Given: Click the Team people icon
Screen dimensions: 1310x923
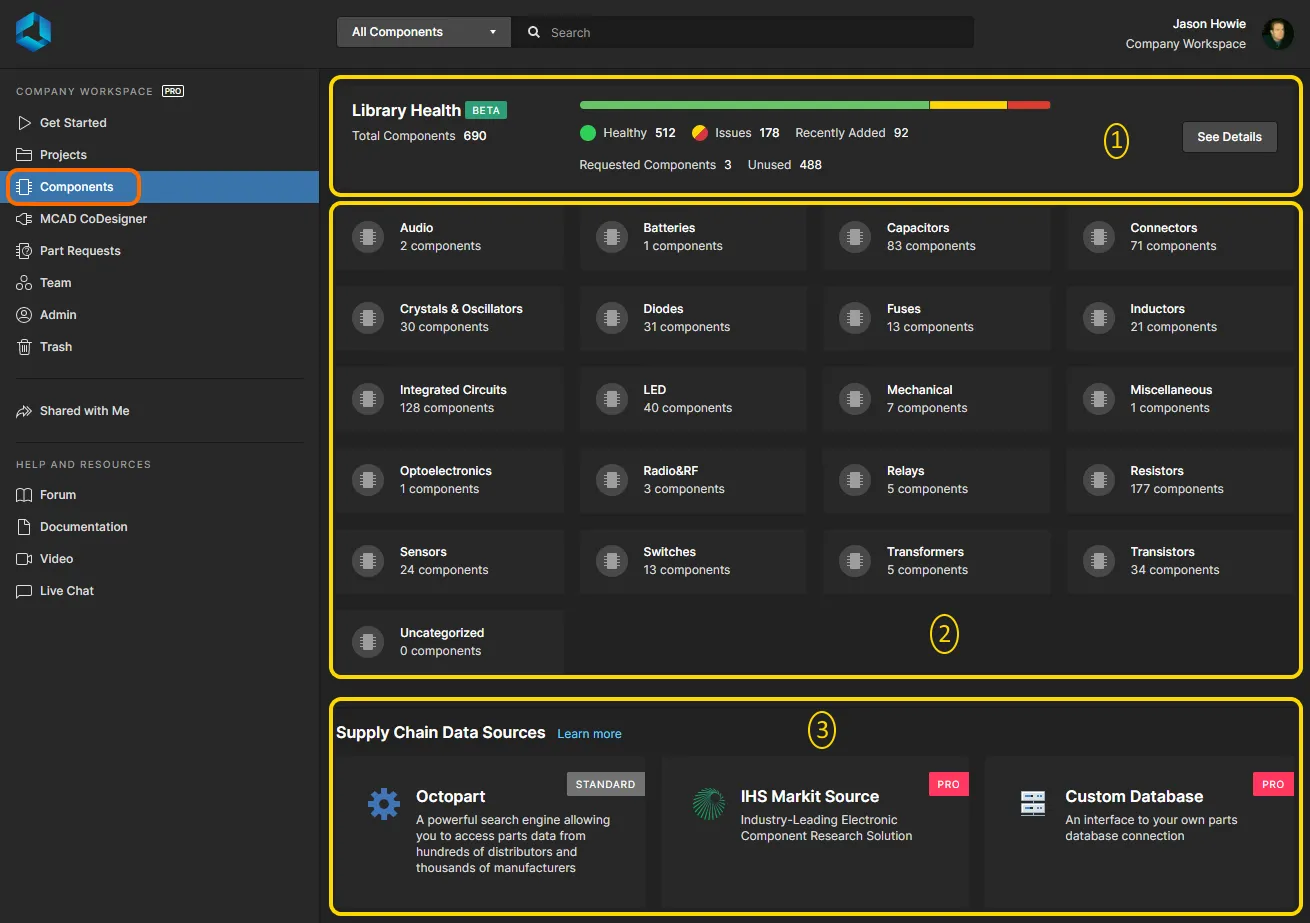Looking at the screenshot, I should click(24, 283).
